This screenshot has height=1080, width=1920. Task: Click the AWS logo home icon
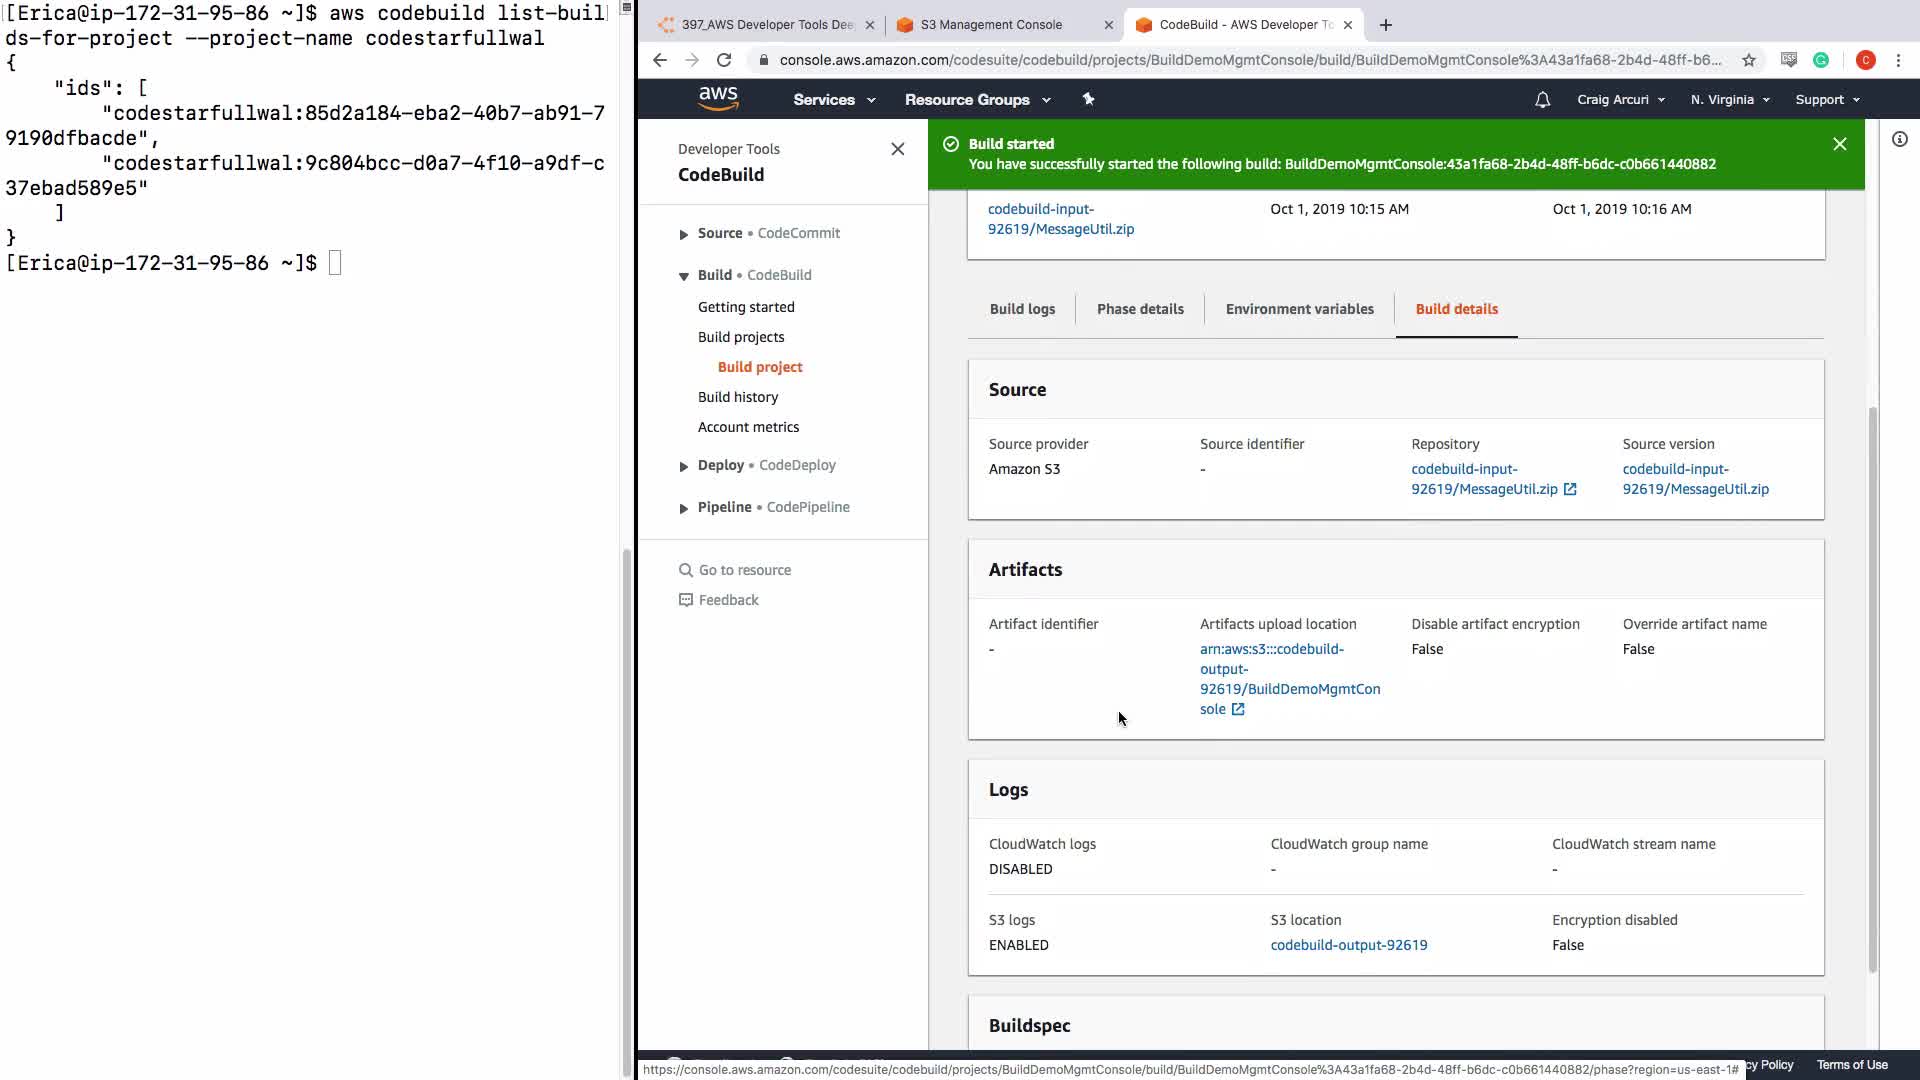pyautogui.click(x=718, y=98)
